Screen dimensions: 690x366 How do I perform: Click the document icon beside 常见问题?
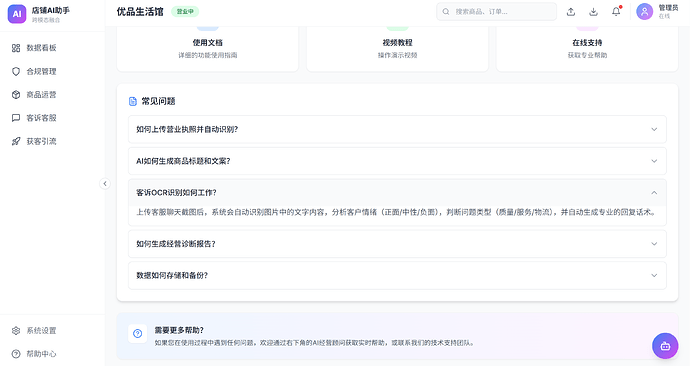click(132, 102)
